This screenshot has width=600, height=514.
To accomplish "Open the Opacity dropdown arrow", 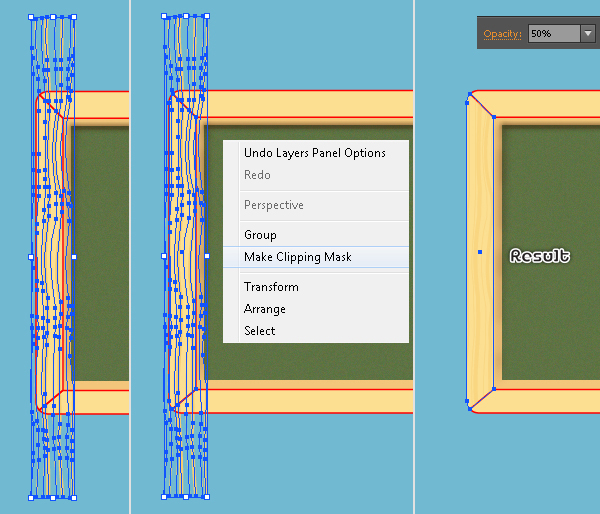I will click(x=588, y=33).
